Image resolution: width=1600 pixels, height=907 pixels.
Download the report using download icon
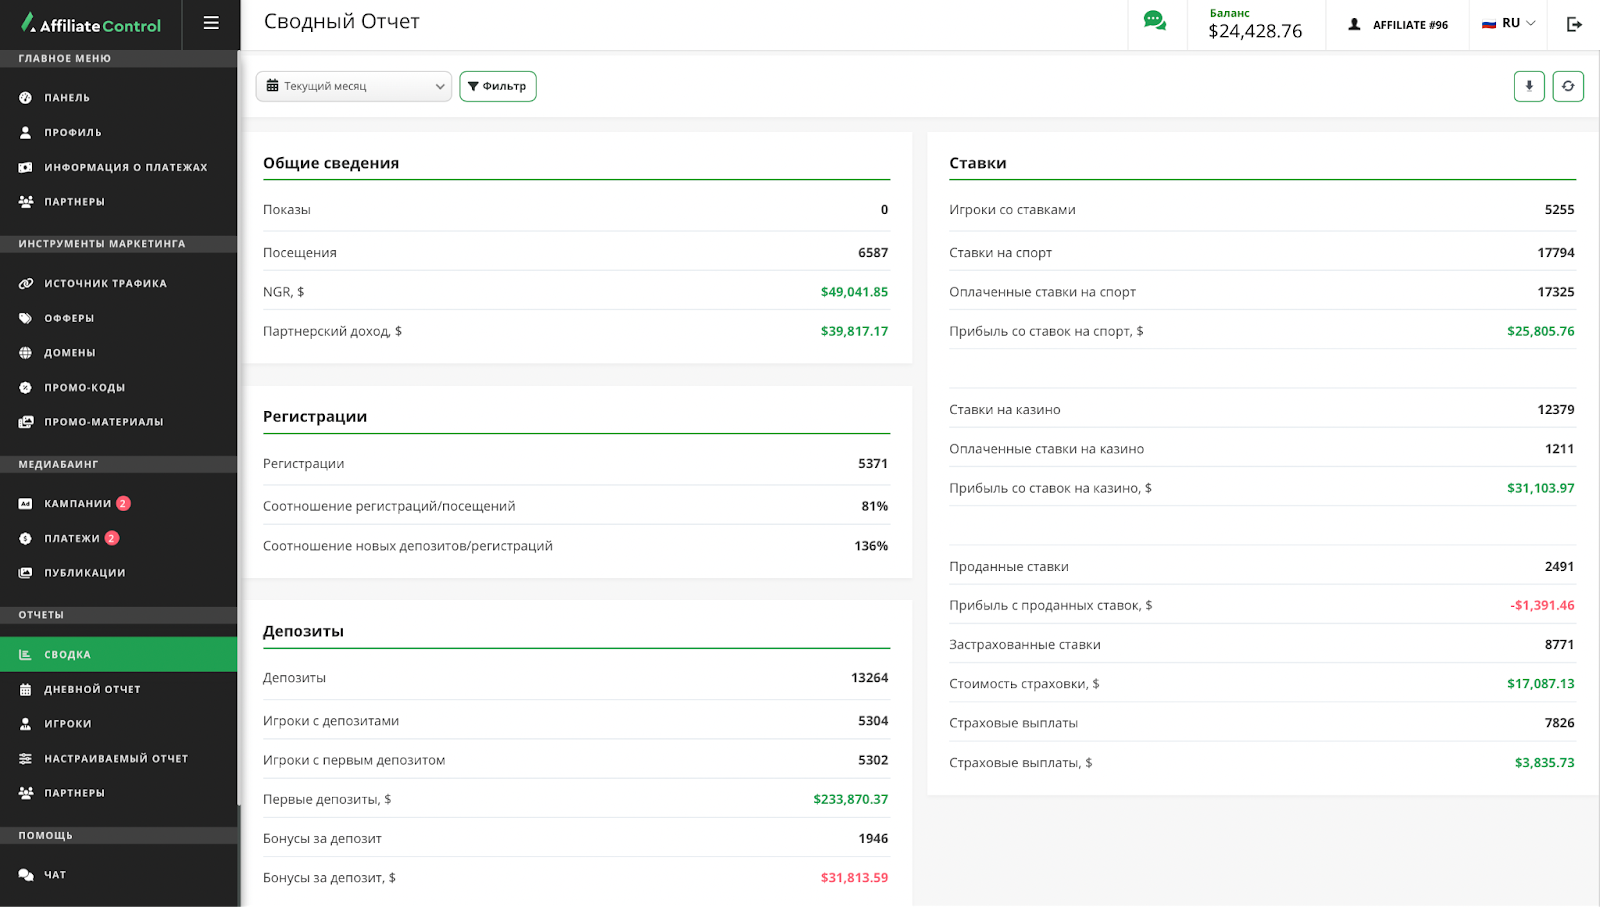[x=1528, y=86]
